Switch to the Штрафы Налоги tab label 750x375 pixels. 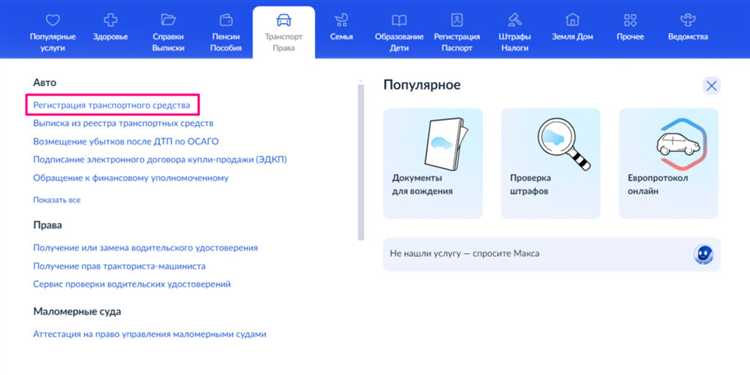pos(514,42)
